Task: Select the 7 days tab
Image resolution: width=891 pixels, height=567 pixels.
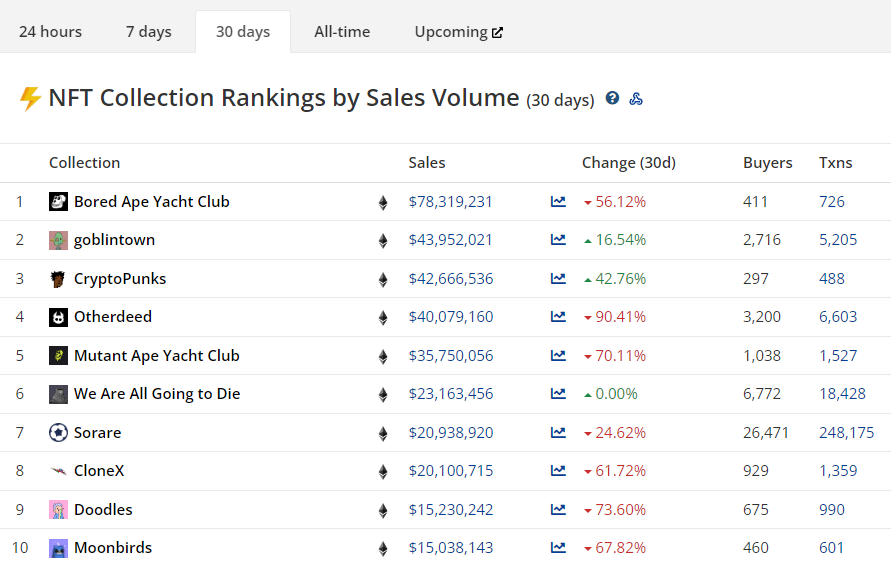Action: point(149,32)
